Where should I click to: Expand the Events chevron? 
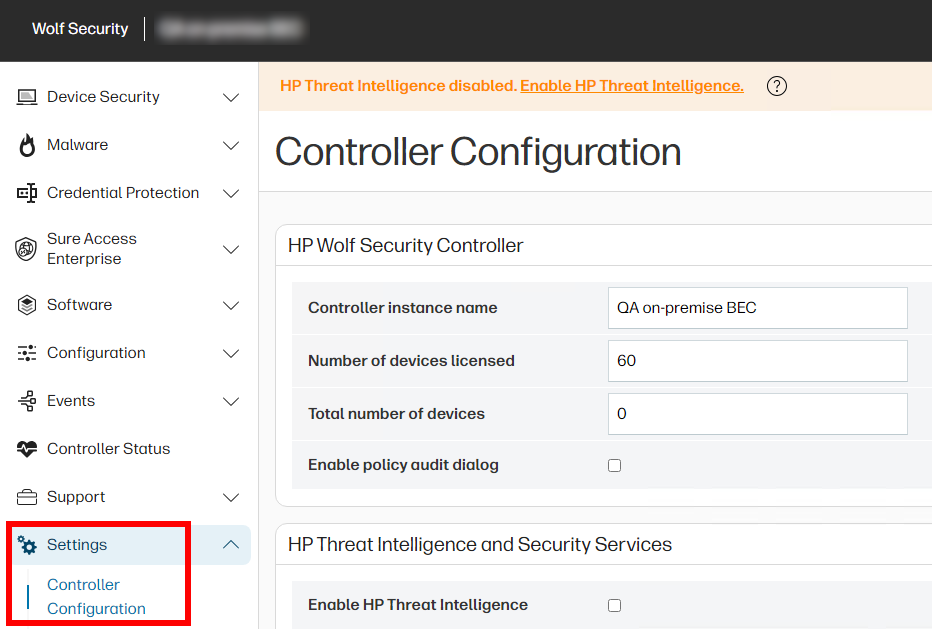231,400
